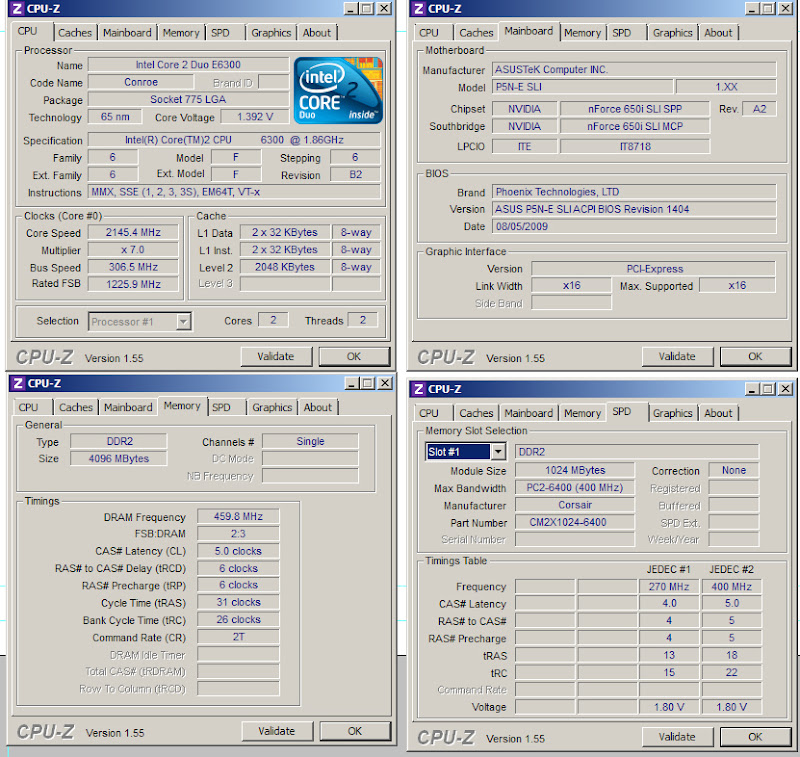This screenshot has width=800, height=757.
Task: Click the Intel Core 2 Duo logo
Action: point(338,90)
